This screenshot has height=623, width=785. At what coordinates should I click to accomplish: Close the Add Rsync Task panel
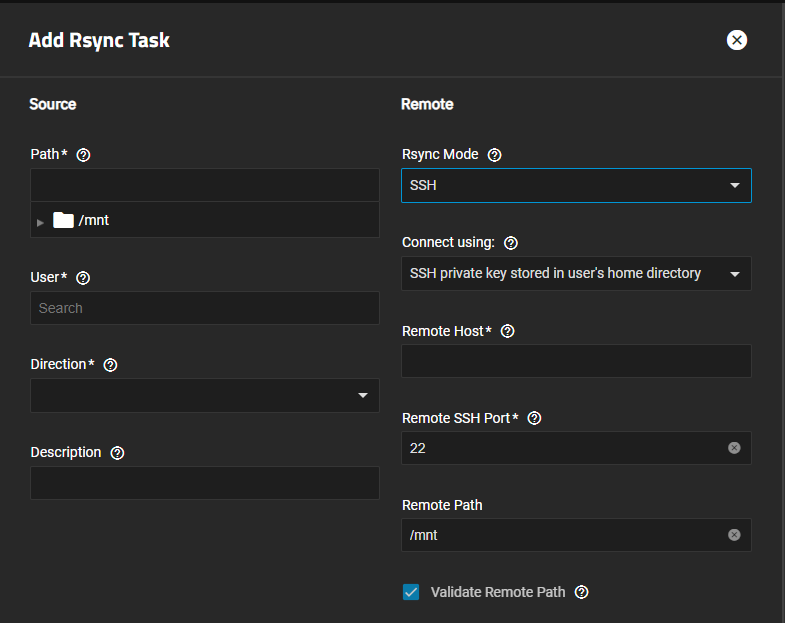pos(737,40)
